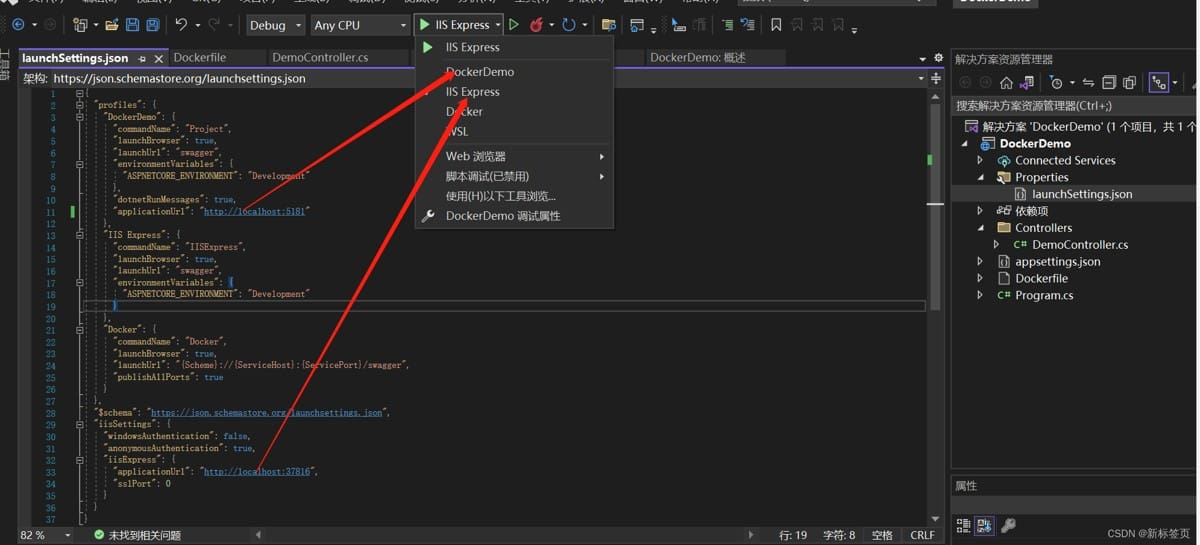The width and height of the screenshot is (1200, 545).
Task: Click the Sync with Active Document icon
Action: 1088,82
